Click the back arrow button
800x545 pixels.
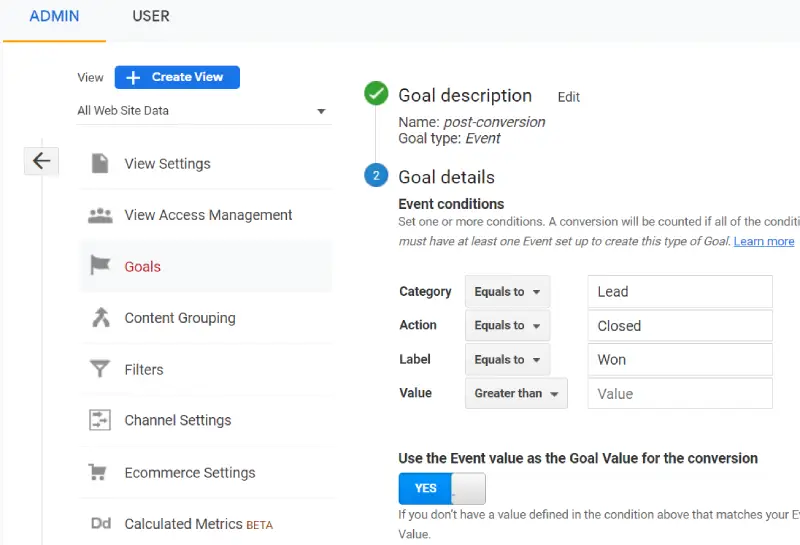click(x=41, y=161)
